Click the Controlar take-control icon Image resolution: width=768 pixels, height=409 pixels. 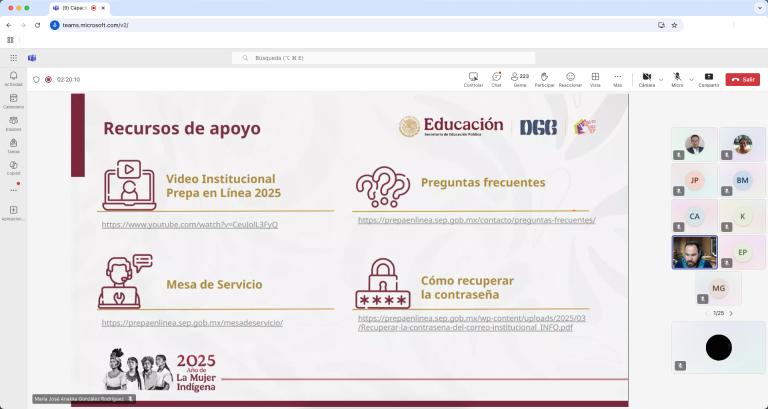[473, 77]
